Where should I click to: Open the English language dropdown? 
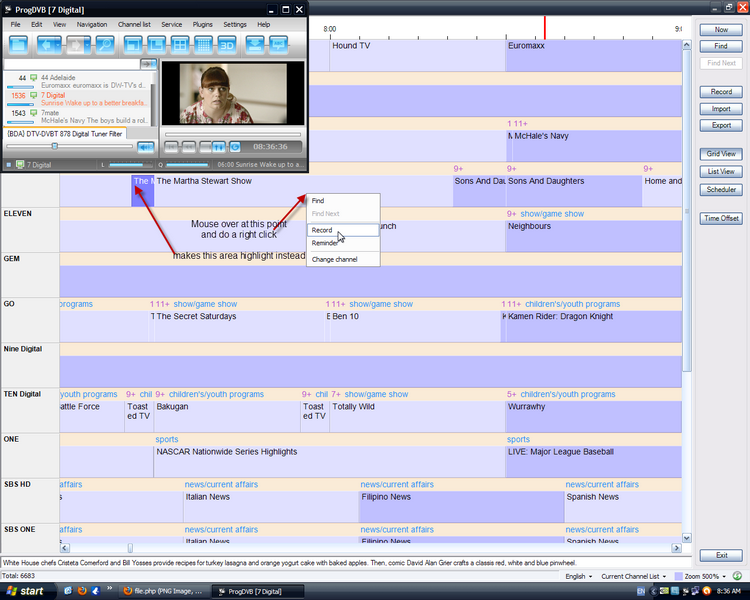point(578,576)
